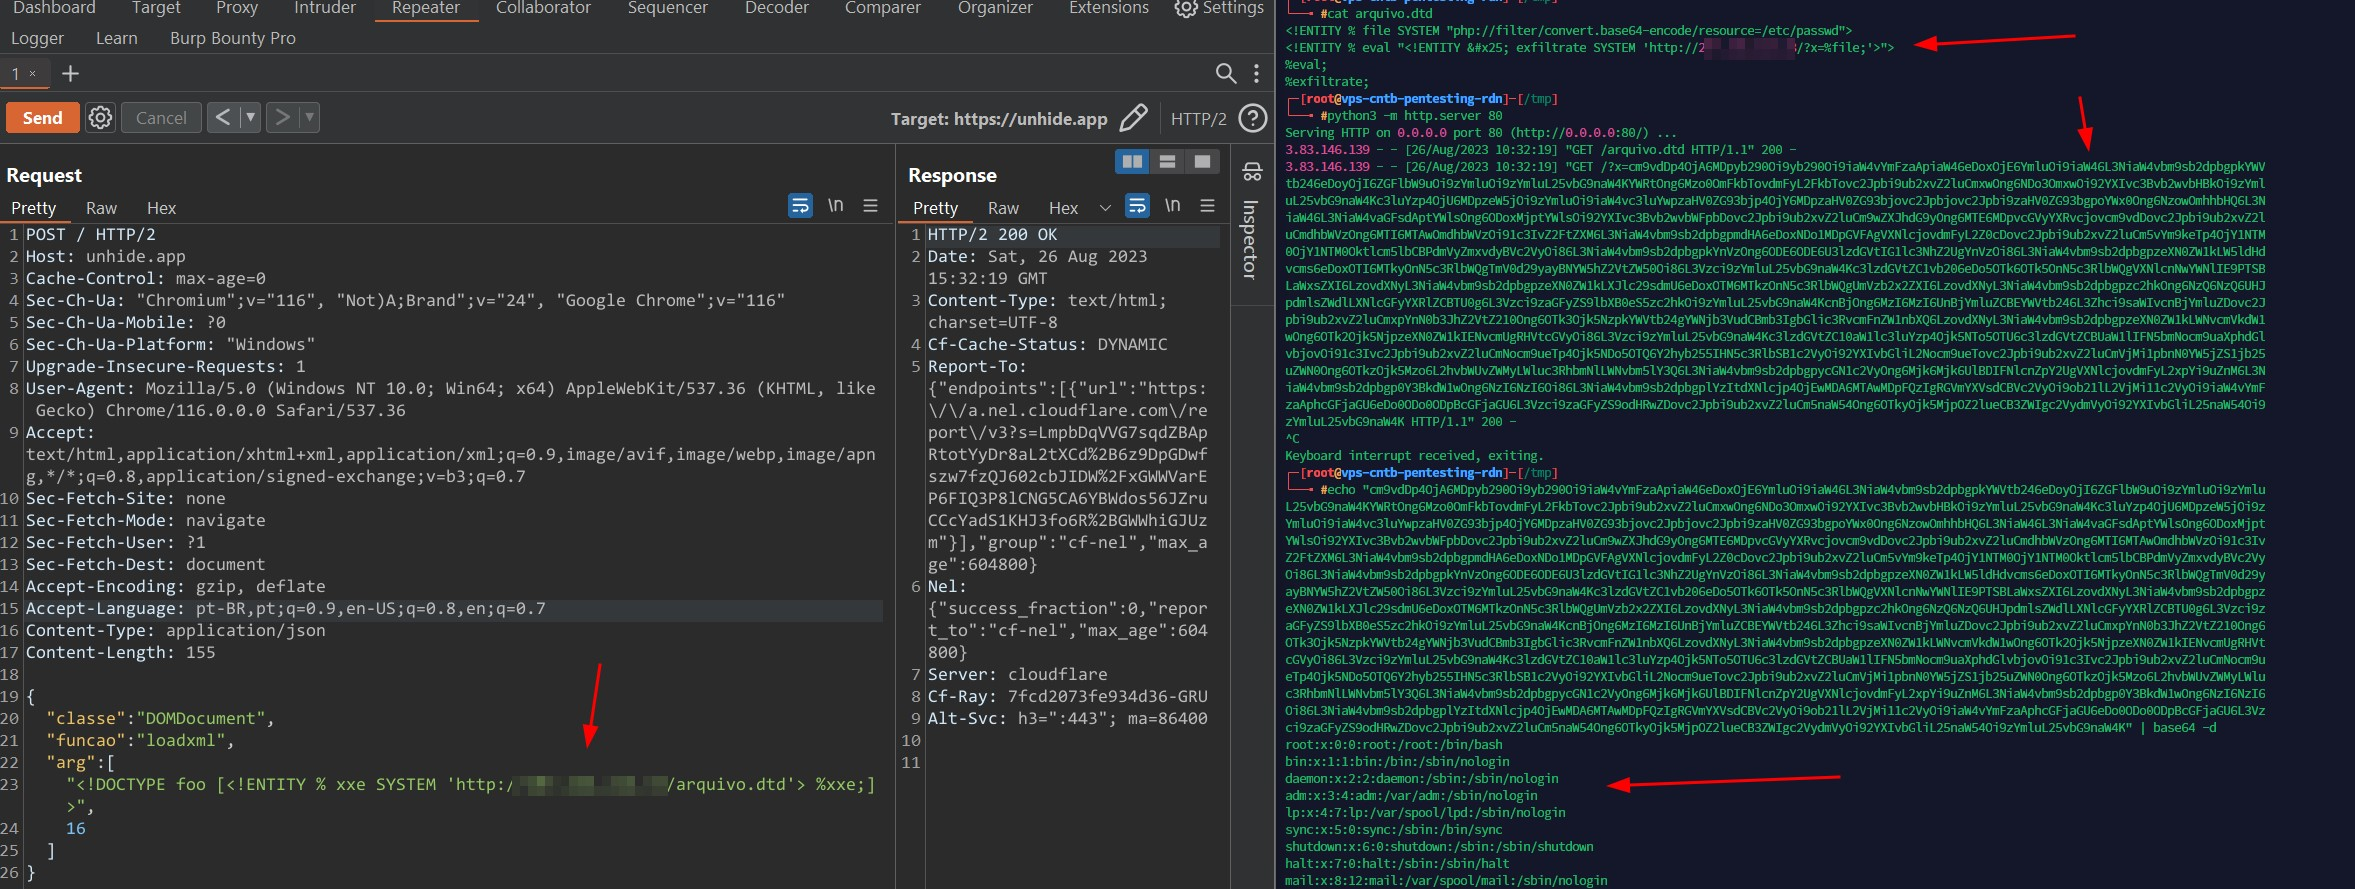
Task: Go back to previous request arrow
Action: point(223,118)
